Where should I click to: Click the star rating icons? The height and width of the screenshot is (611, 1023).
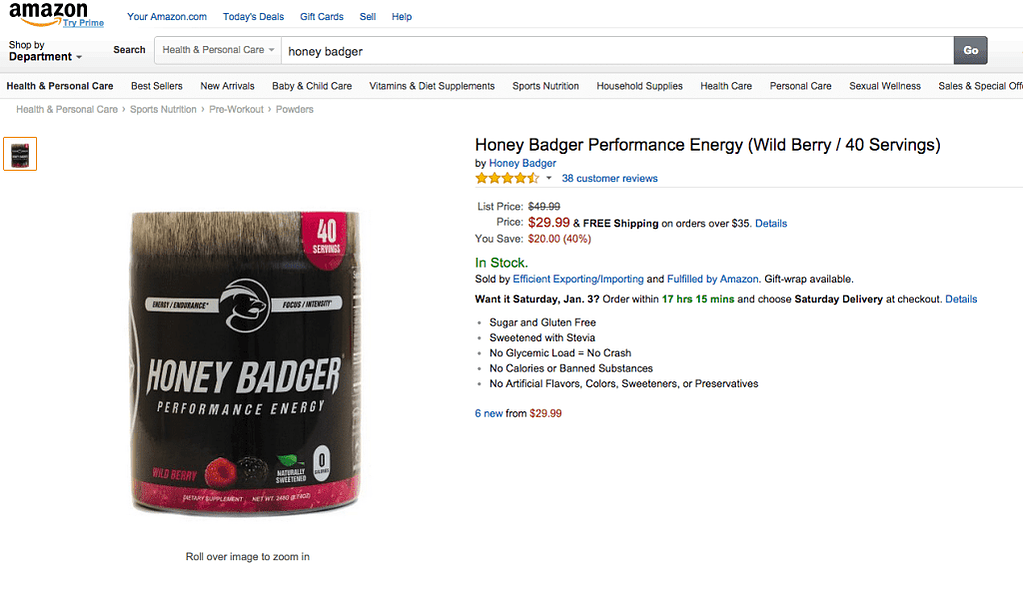pos(507,178)
